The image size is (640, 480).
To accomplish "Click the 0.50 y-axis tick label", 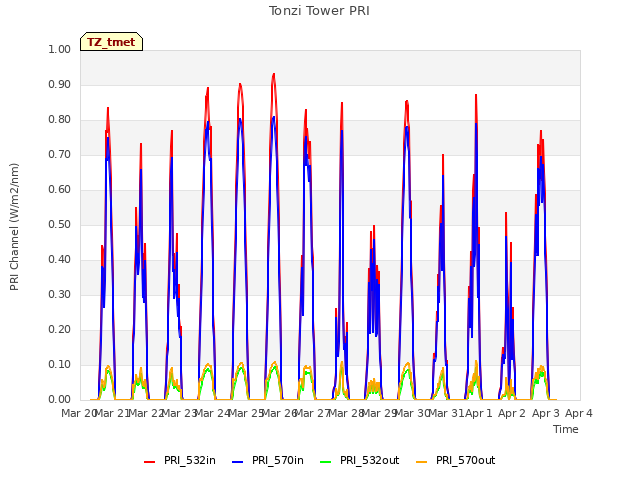I will (x=60, y=224).
